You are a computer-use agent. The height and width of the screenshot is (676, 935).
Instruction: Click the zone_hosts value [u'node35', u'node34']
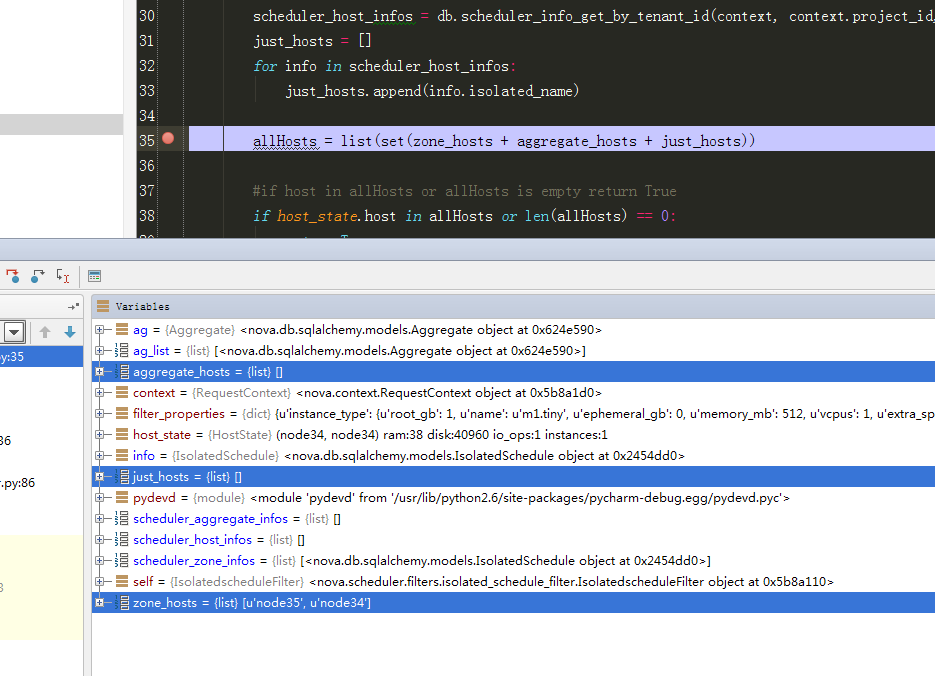click(x=306, y=603)
